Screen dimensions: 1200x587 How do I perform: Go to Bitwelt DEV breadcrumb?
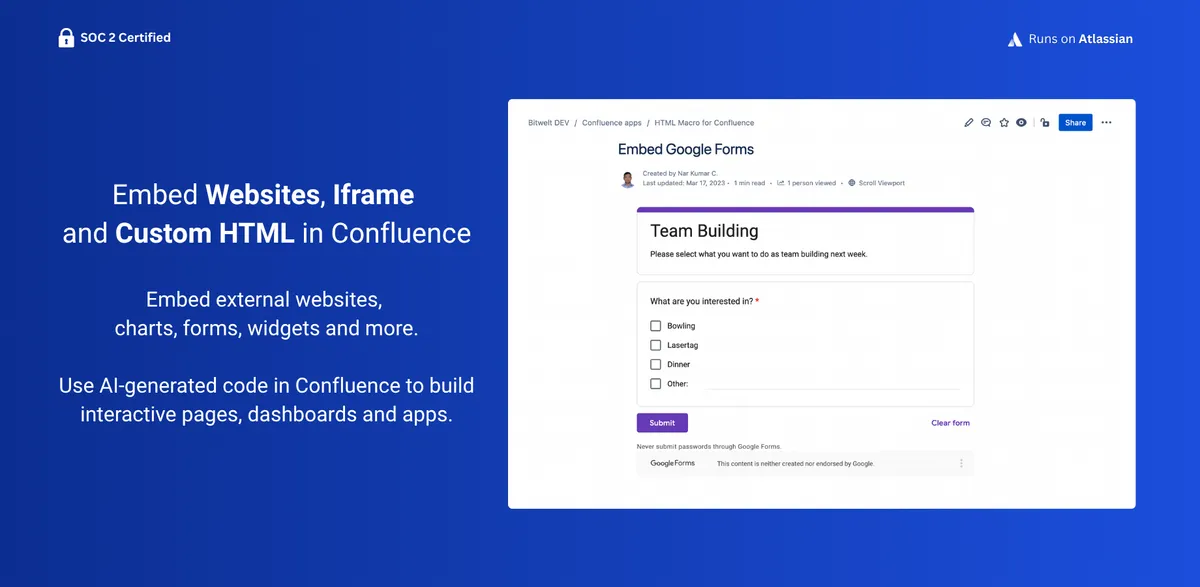tap(549, 123)
